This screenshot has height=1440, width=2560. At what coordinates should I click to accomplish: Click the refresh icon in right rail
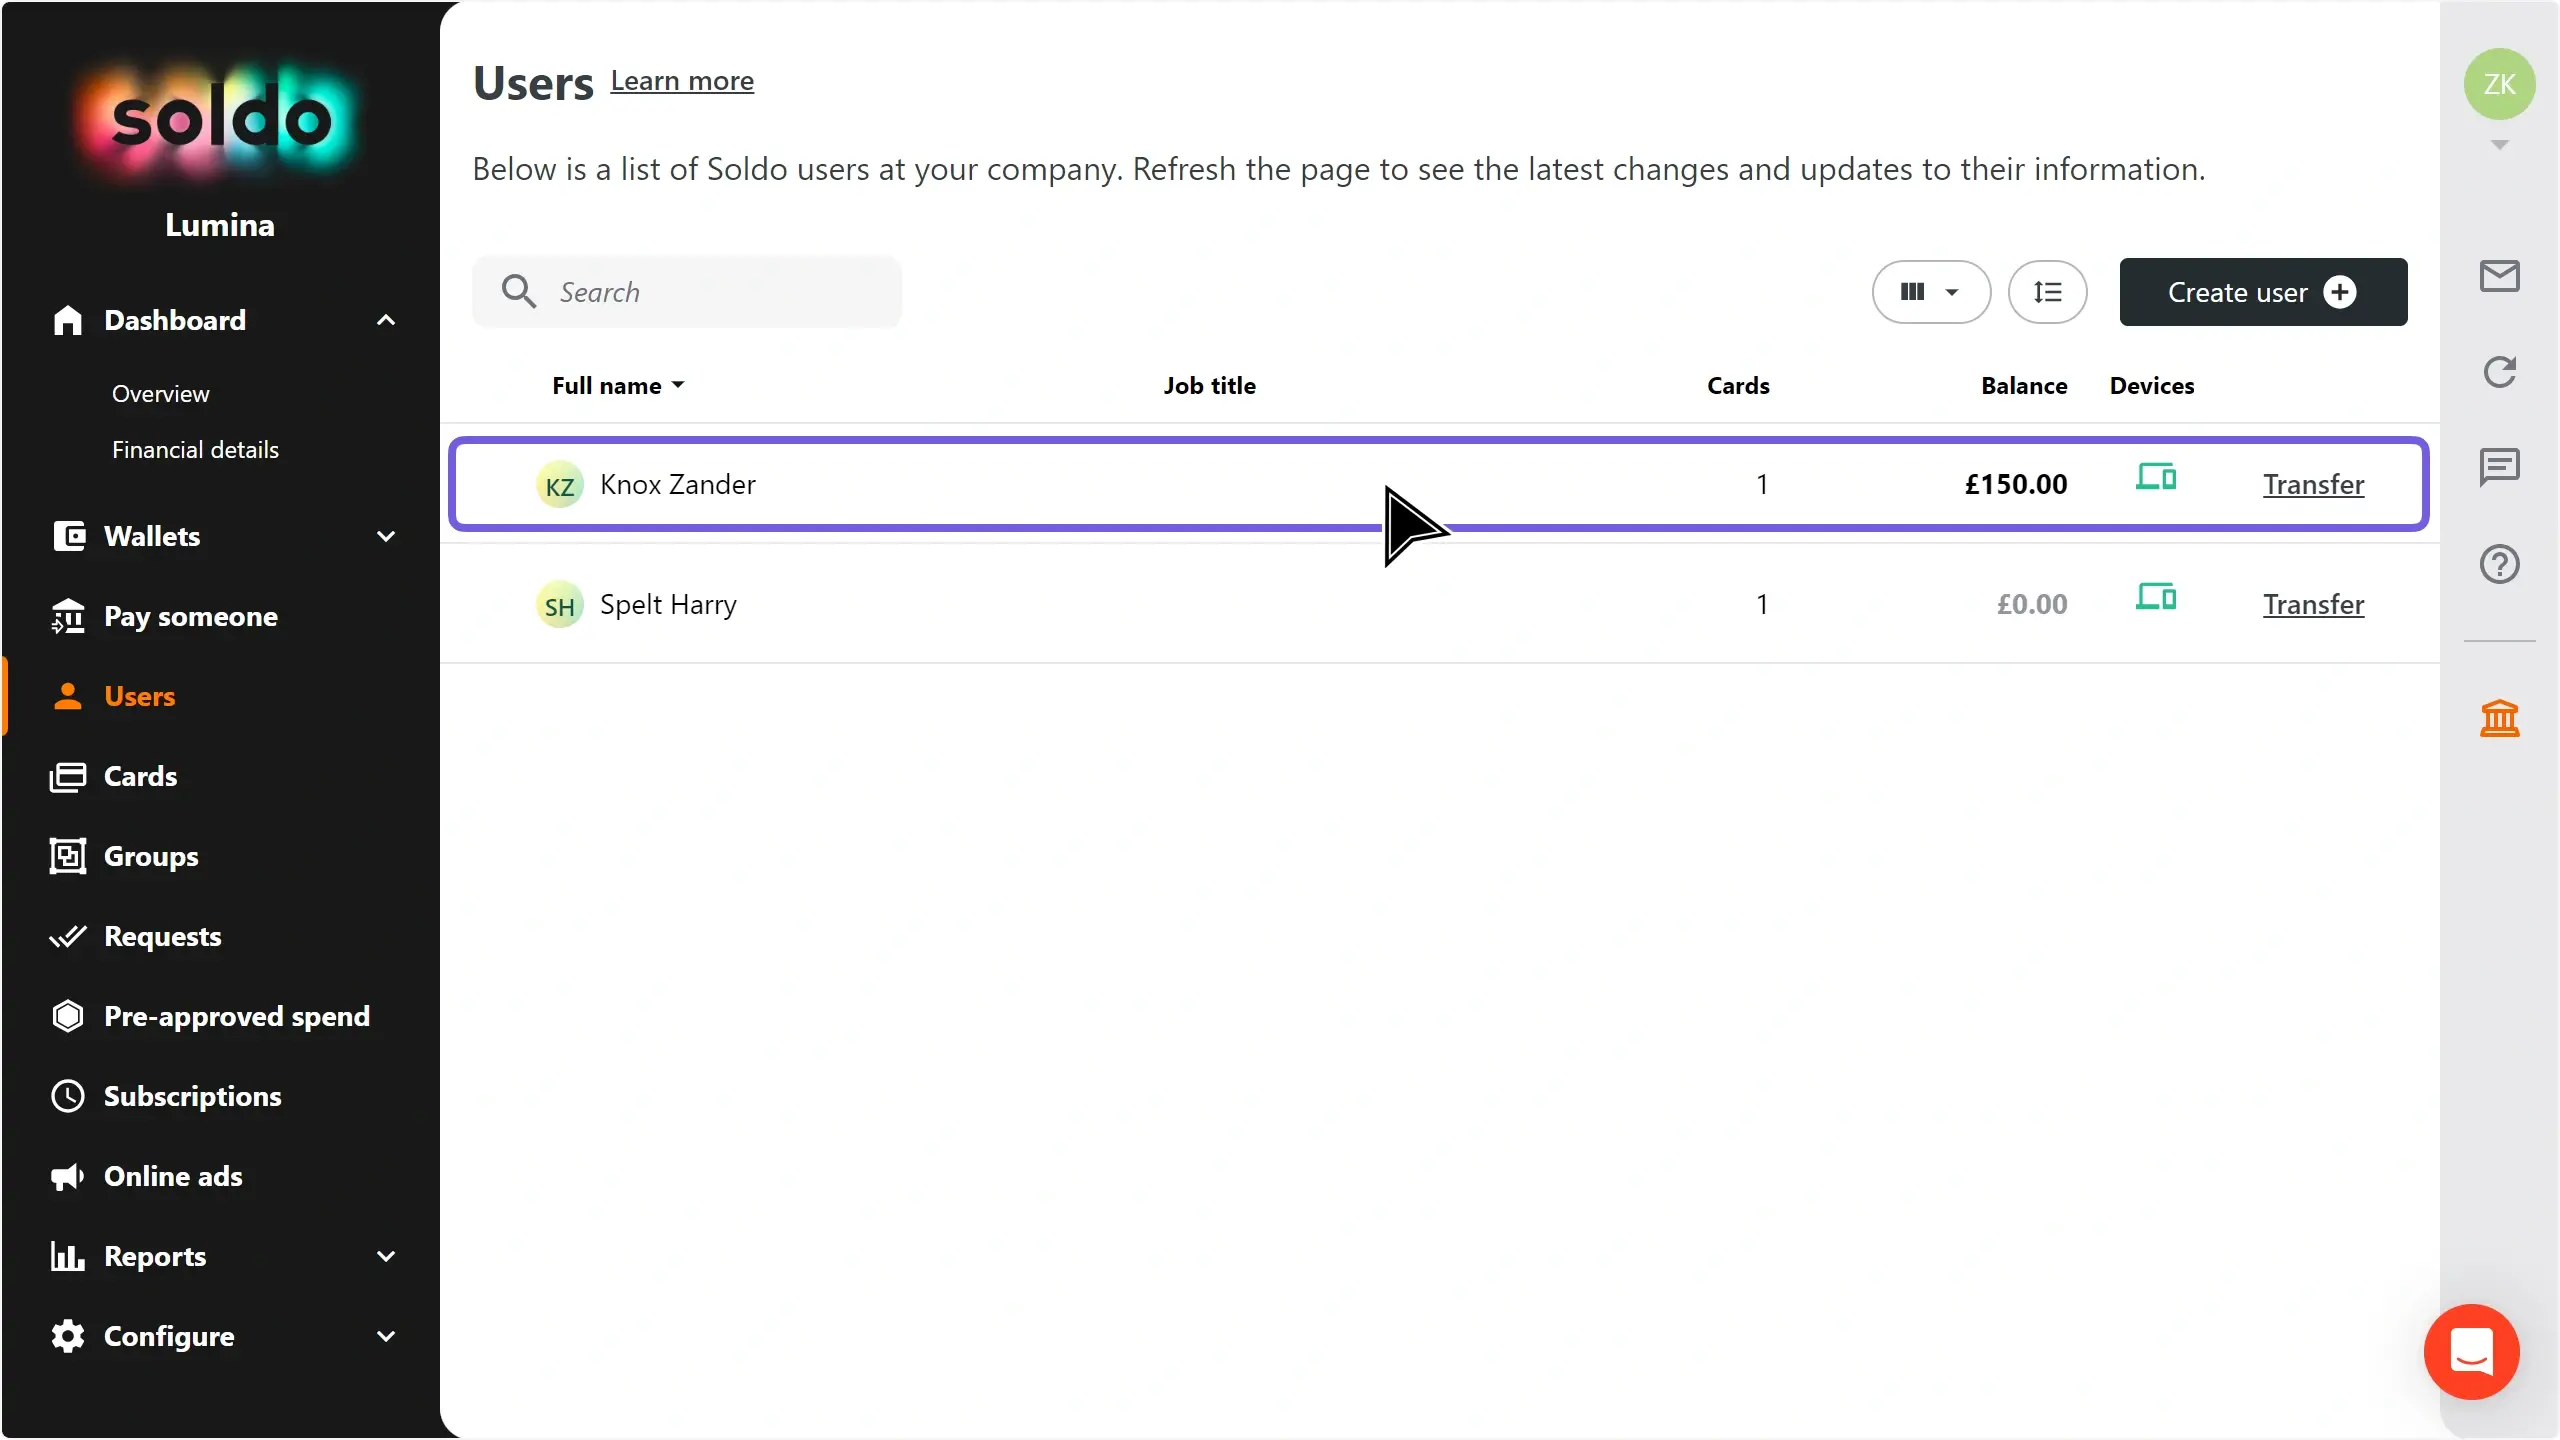pyautogui.click(x=2499, y=372)
